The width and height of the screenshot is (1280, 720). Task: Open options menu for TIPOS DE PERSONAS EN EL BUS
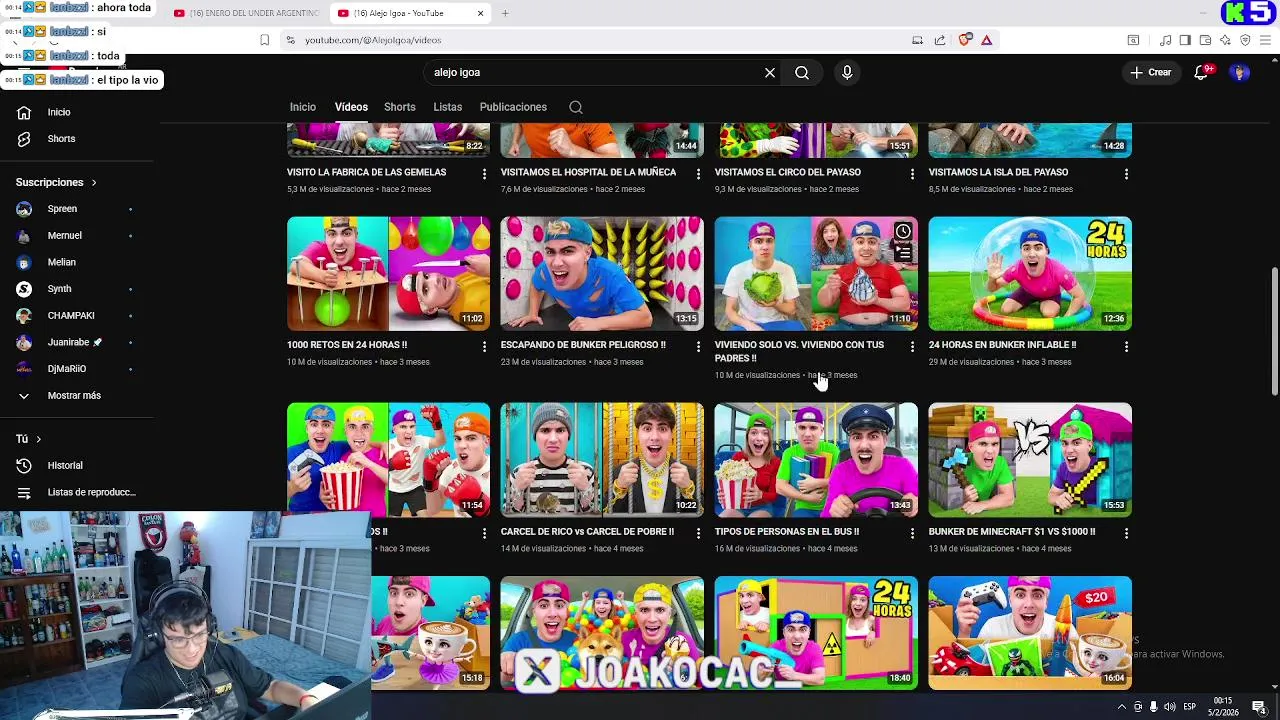[x=912, y=534]
